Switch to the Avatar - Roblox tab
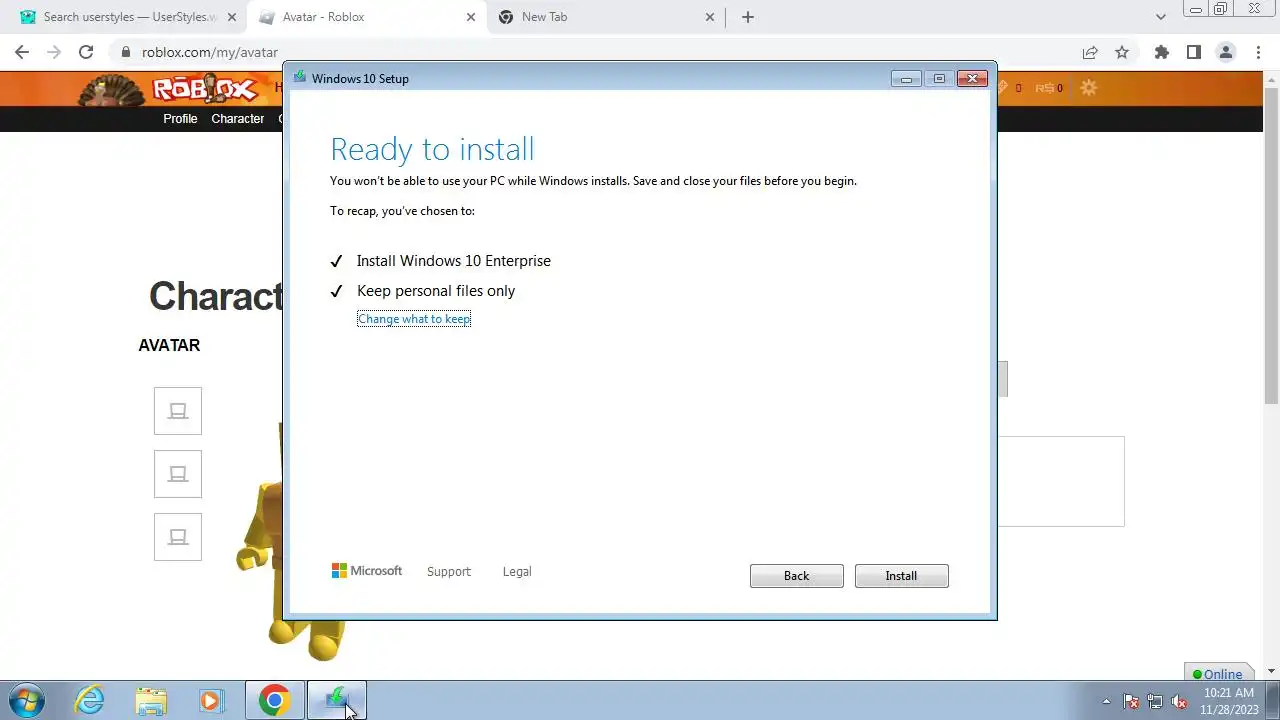1280x720 pixels. pyautogui.click(x=366, y=17)
